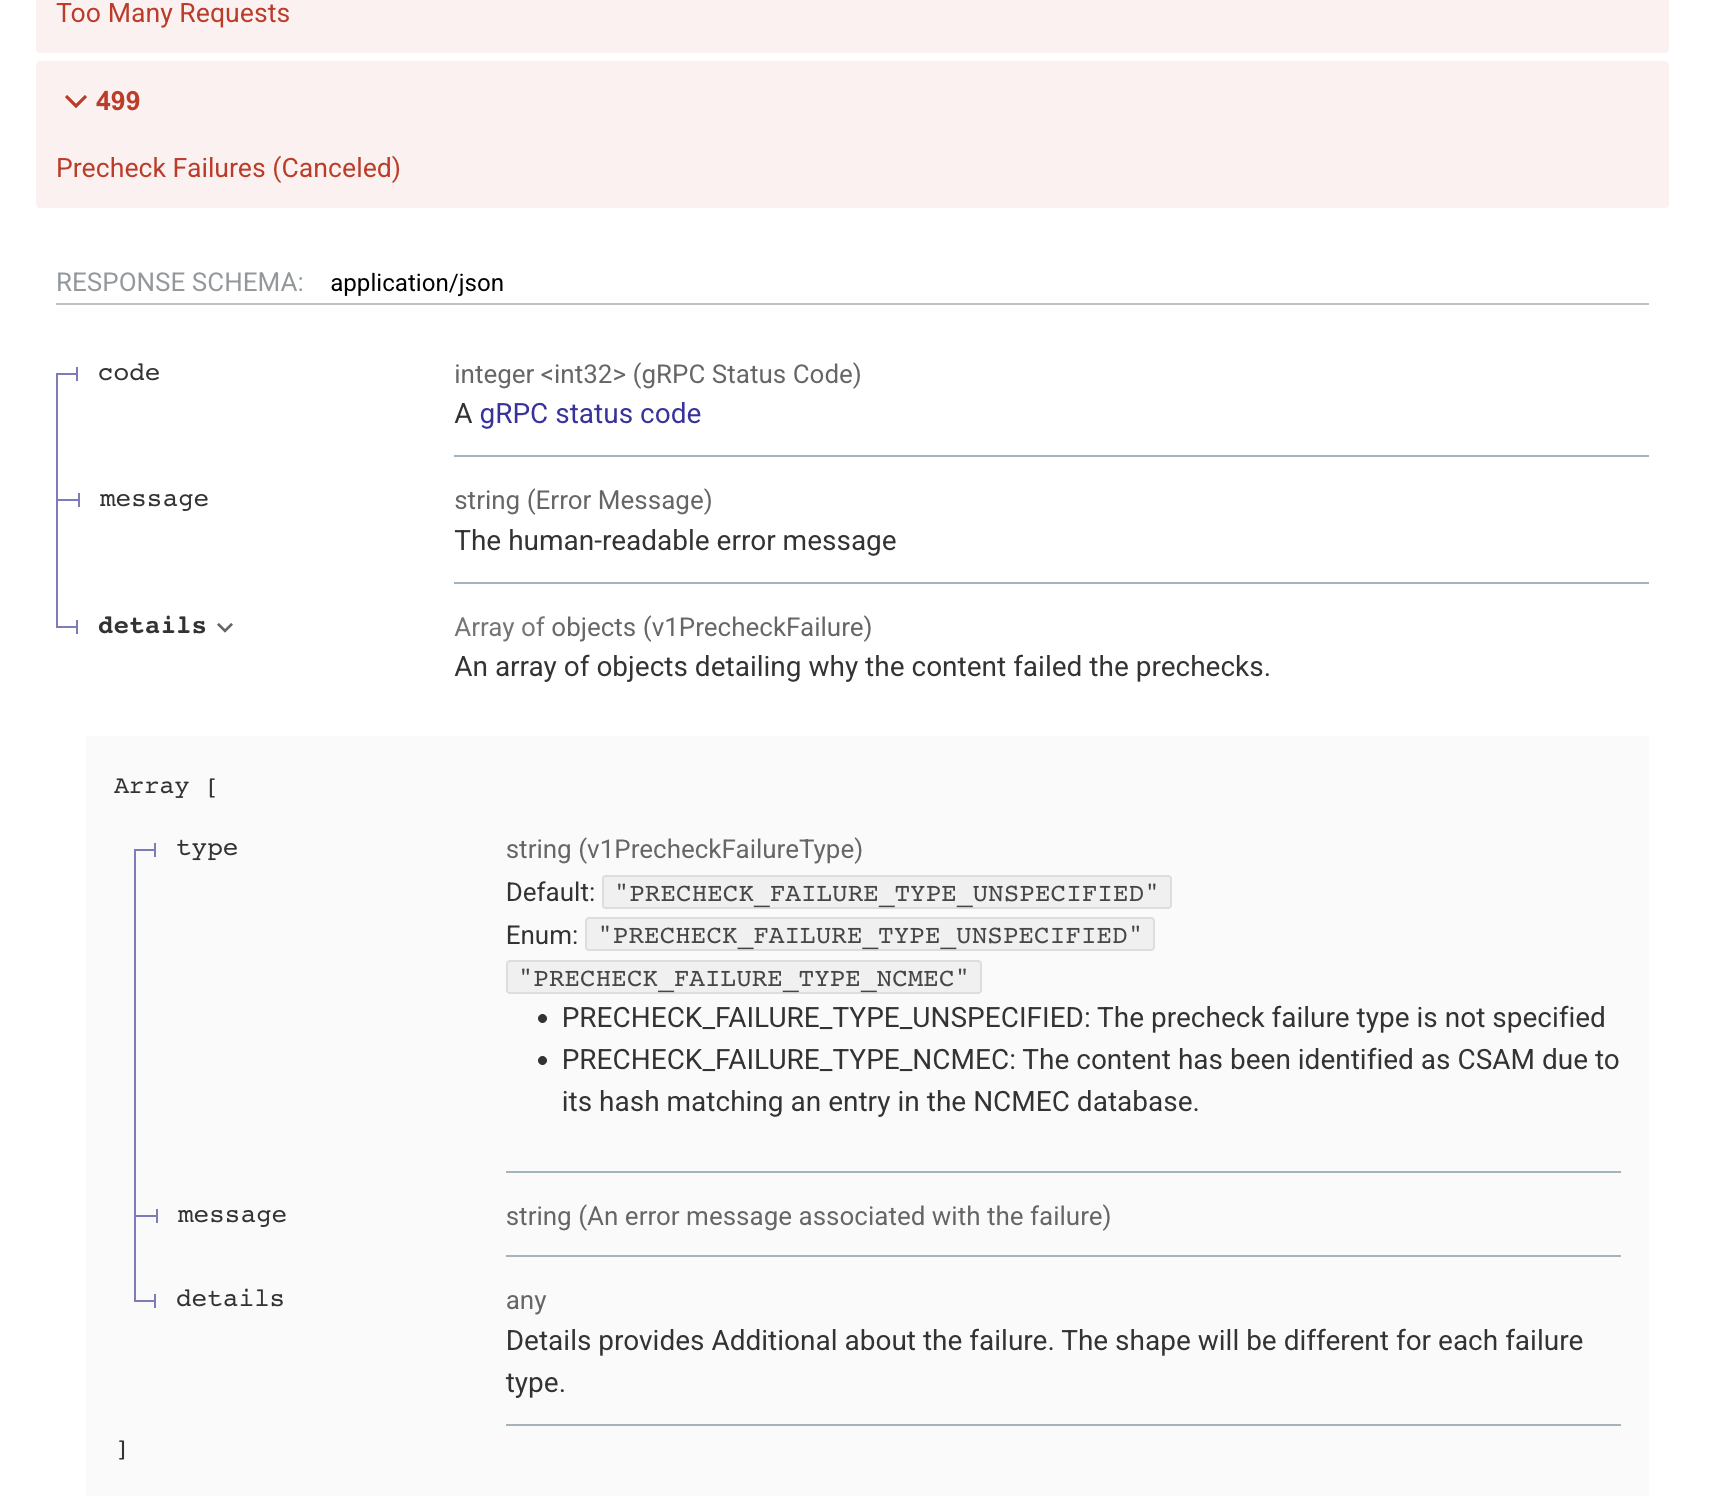
Task: Select the enum PRECHECK_FAILURE_TYPE_UNSPECIFIED value
Action: point(870,935)
